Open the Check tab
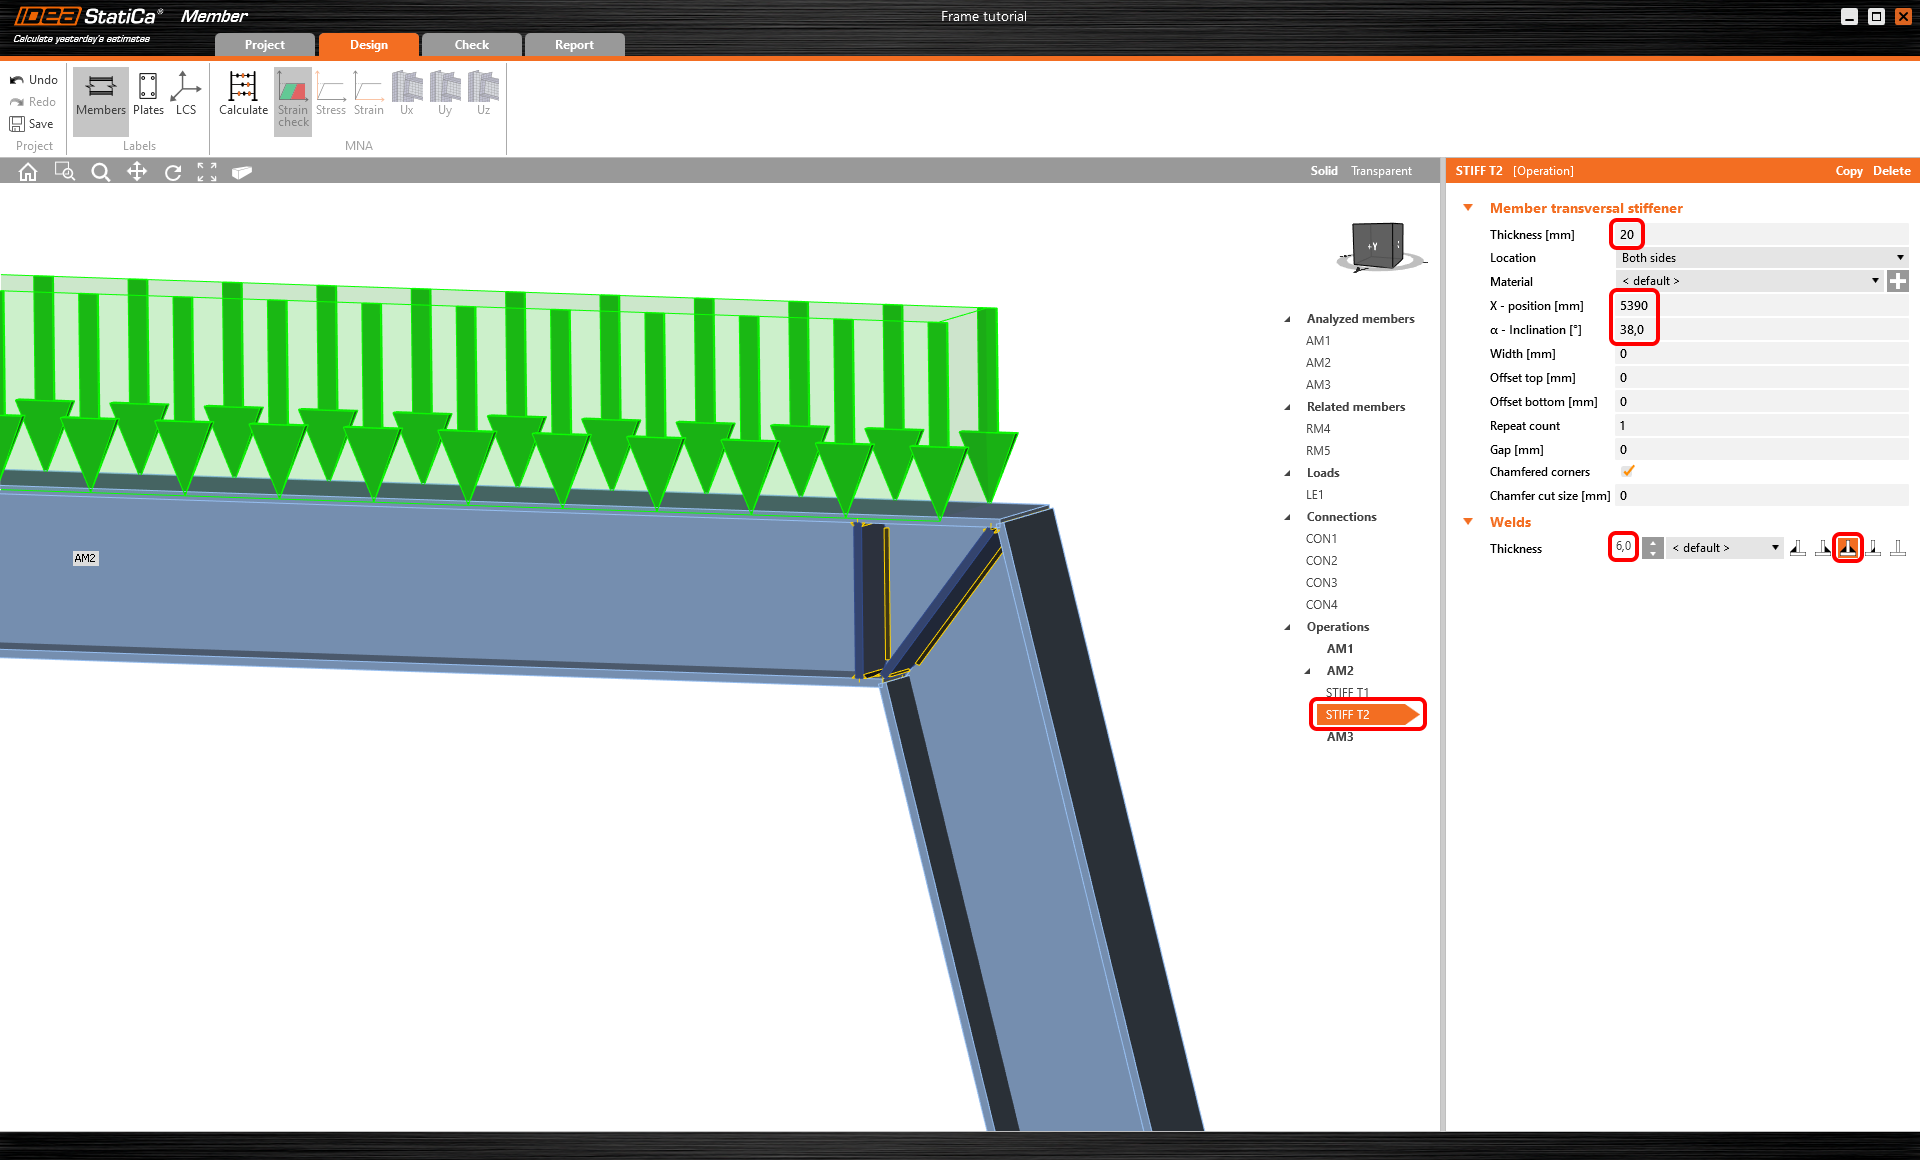Screen dimensions: 1920x1160 pyautogui.click(x=472, y=45)
